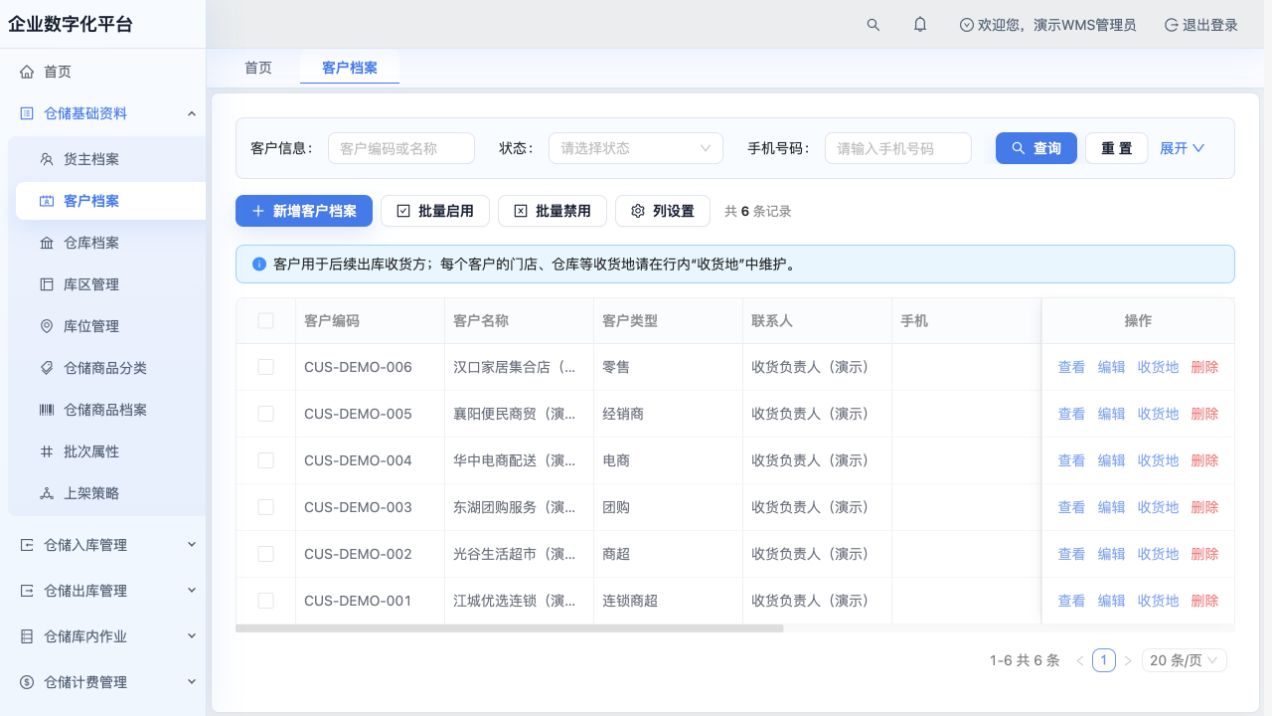1272x716 pixels.
Task: Click the 仓储入库管理 icon
Action: 27,545
